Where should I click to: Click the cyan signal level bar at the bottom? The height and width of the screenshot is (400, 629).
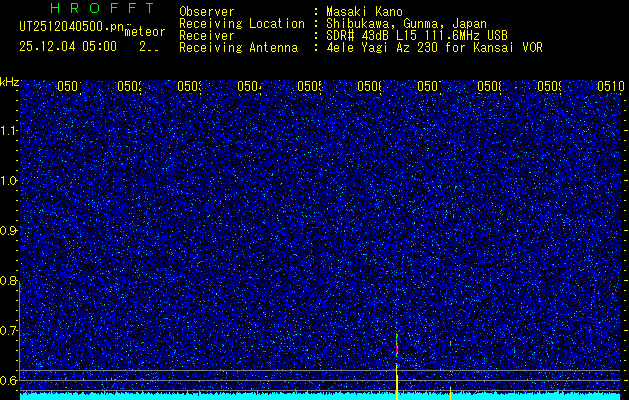[321, 396]
